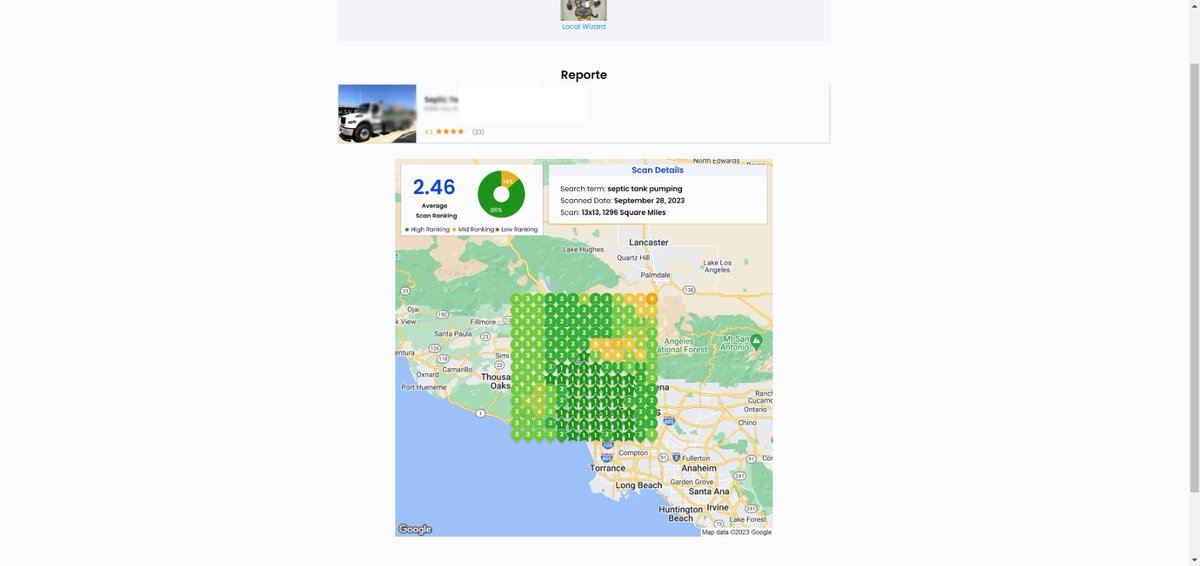Screen dimensions: 1200x566
Task: Click the Santa Ana map label
Action: tap(708, 491)
